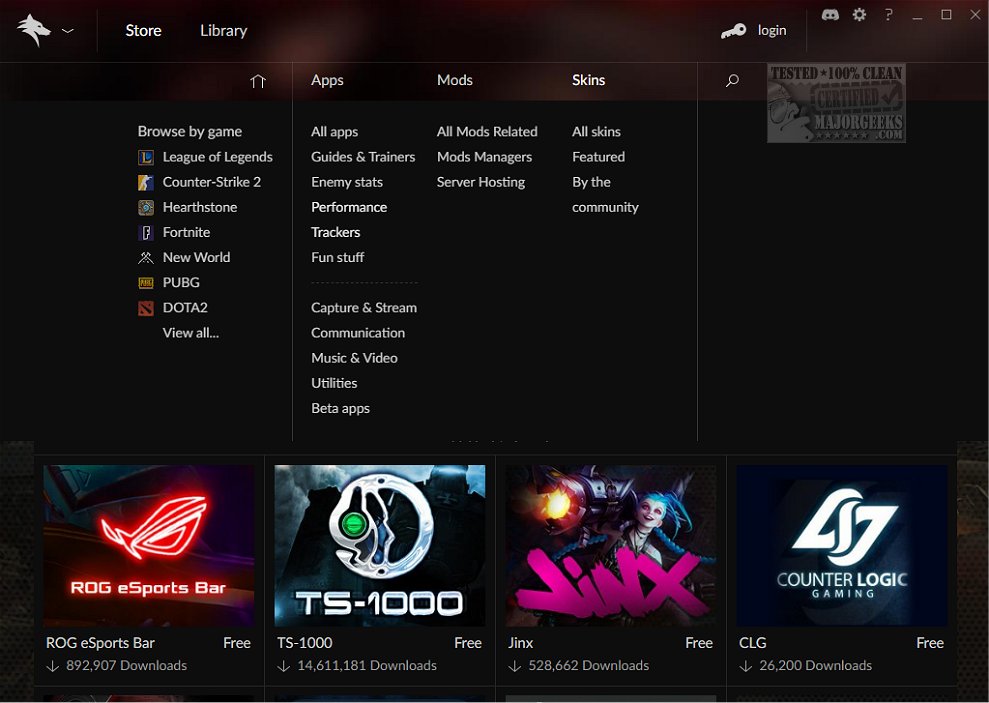Screen dimensions: 989x703
Task: Open the Discord icon link
Action: (x=830, y=15)
